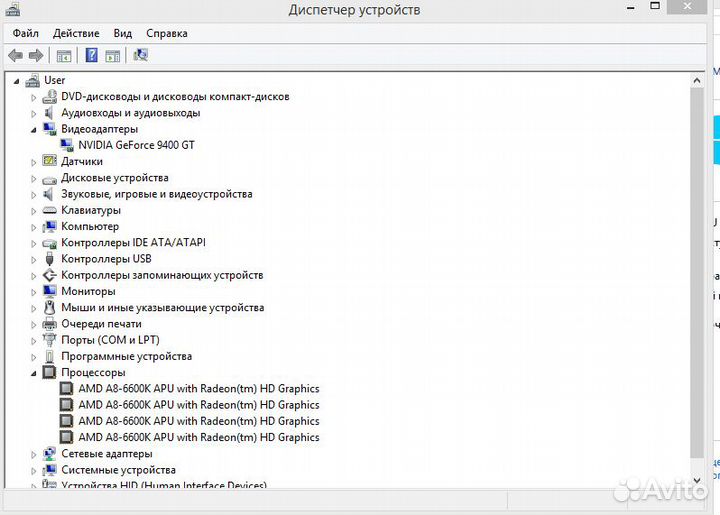Screen dimensions: 720x515
Task: Expand the Контроллеры USB category
Action: (33, 259)
